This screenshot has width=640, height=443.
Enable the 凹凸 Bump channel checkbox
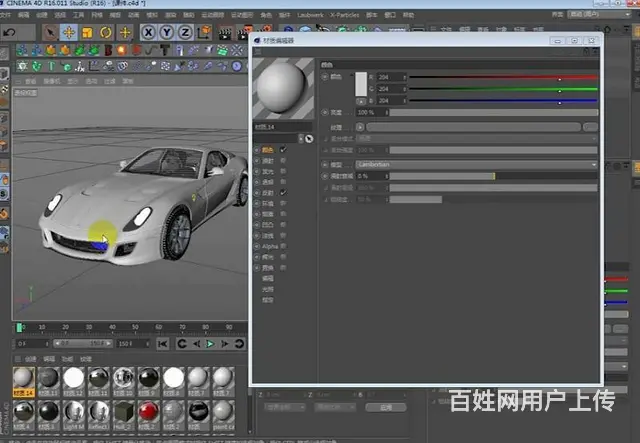pyautogui.click(x=283, y=225)
